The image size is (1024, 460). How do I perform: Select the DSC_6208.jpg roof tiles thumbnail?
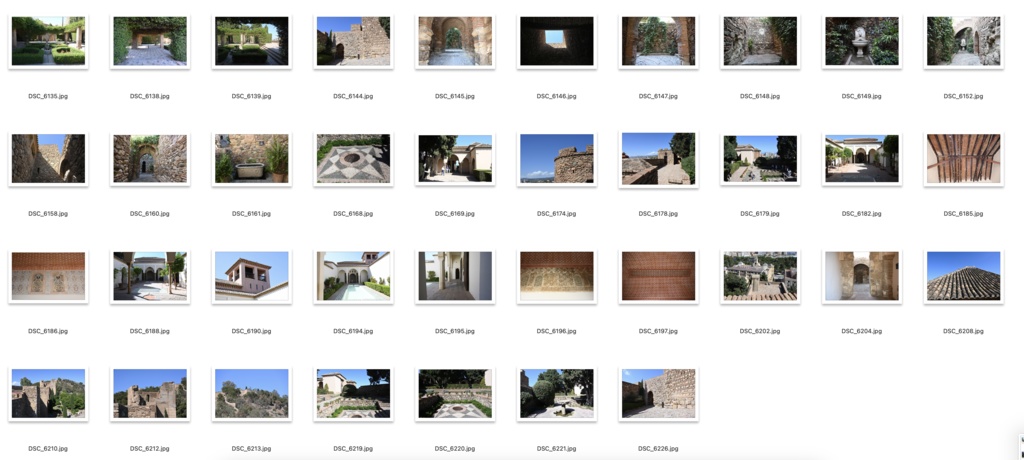pos(963,276)
